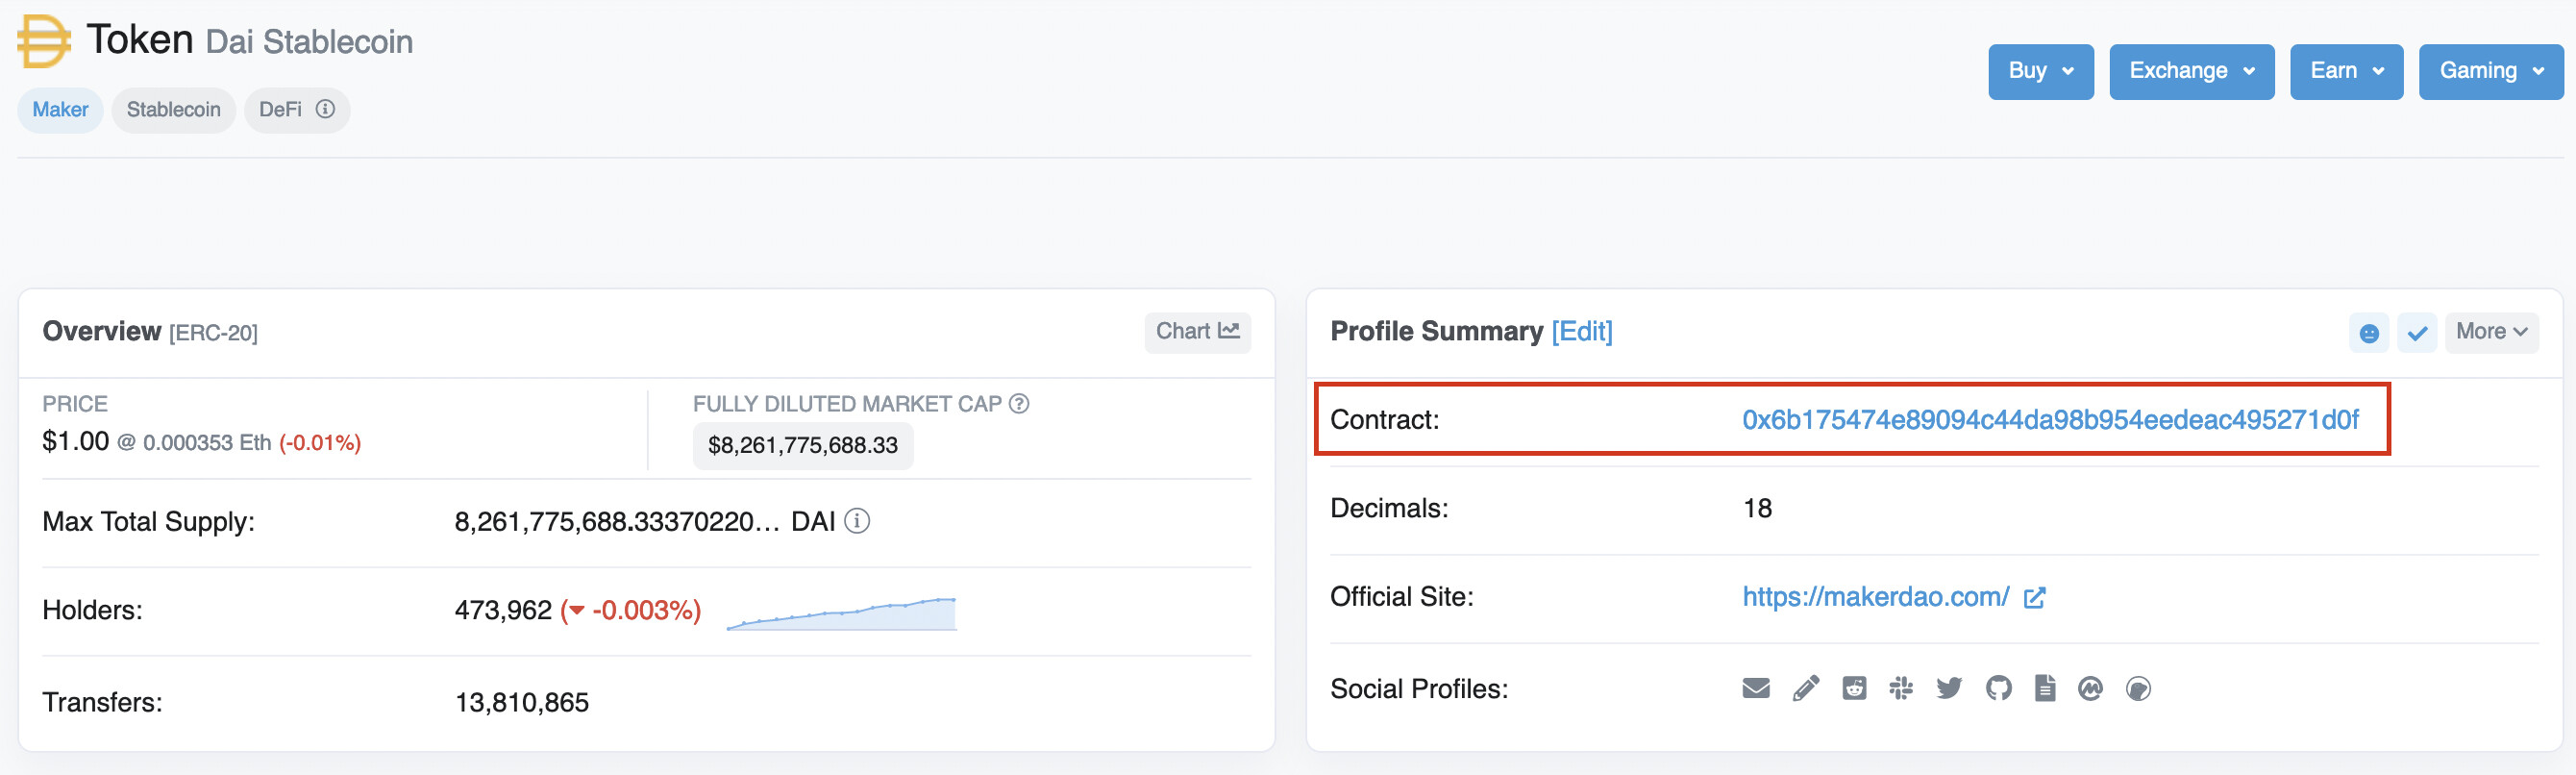Select the Maker tag

60,110
